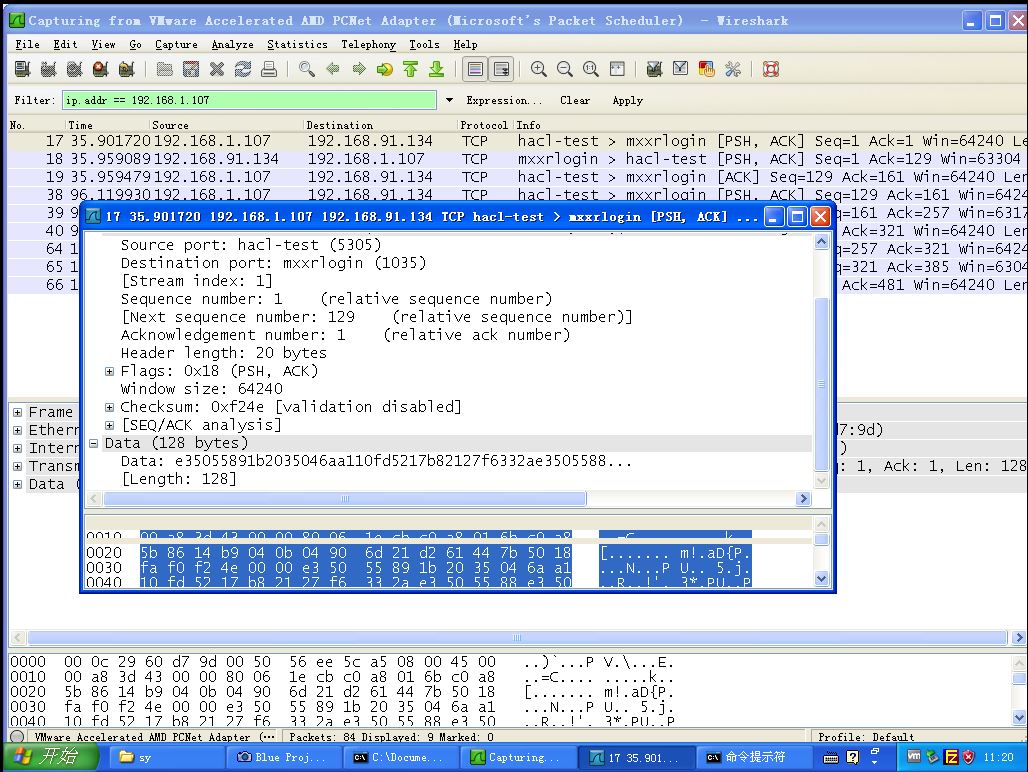Click the Expression... filter button
The height and width of the screenshot is (772, 1028).
504,100
